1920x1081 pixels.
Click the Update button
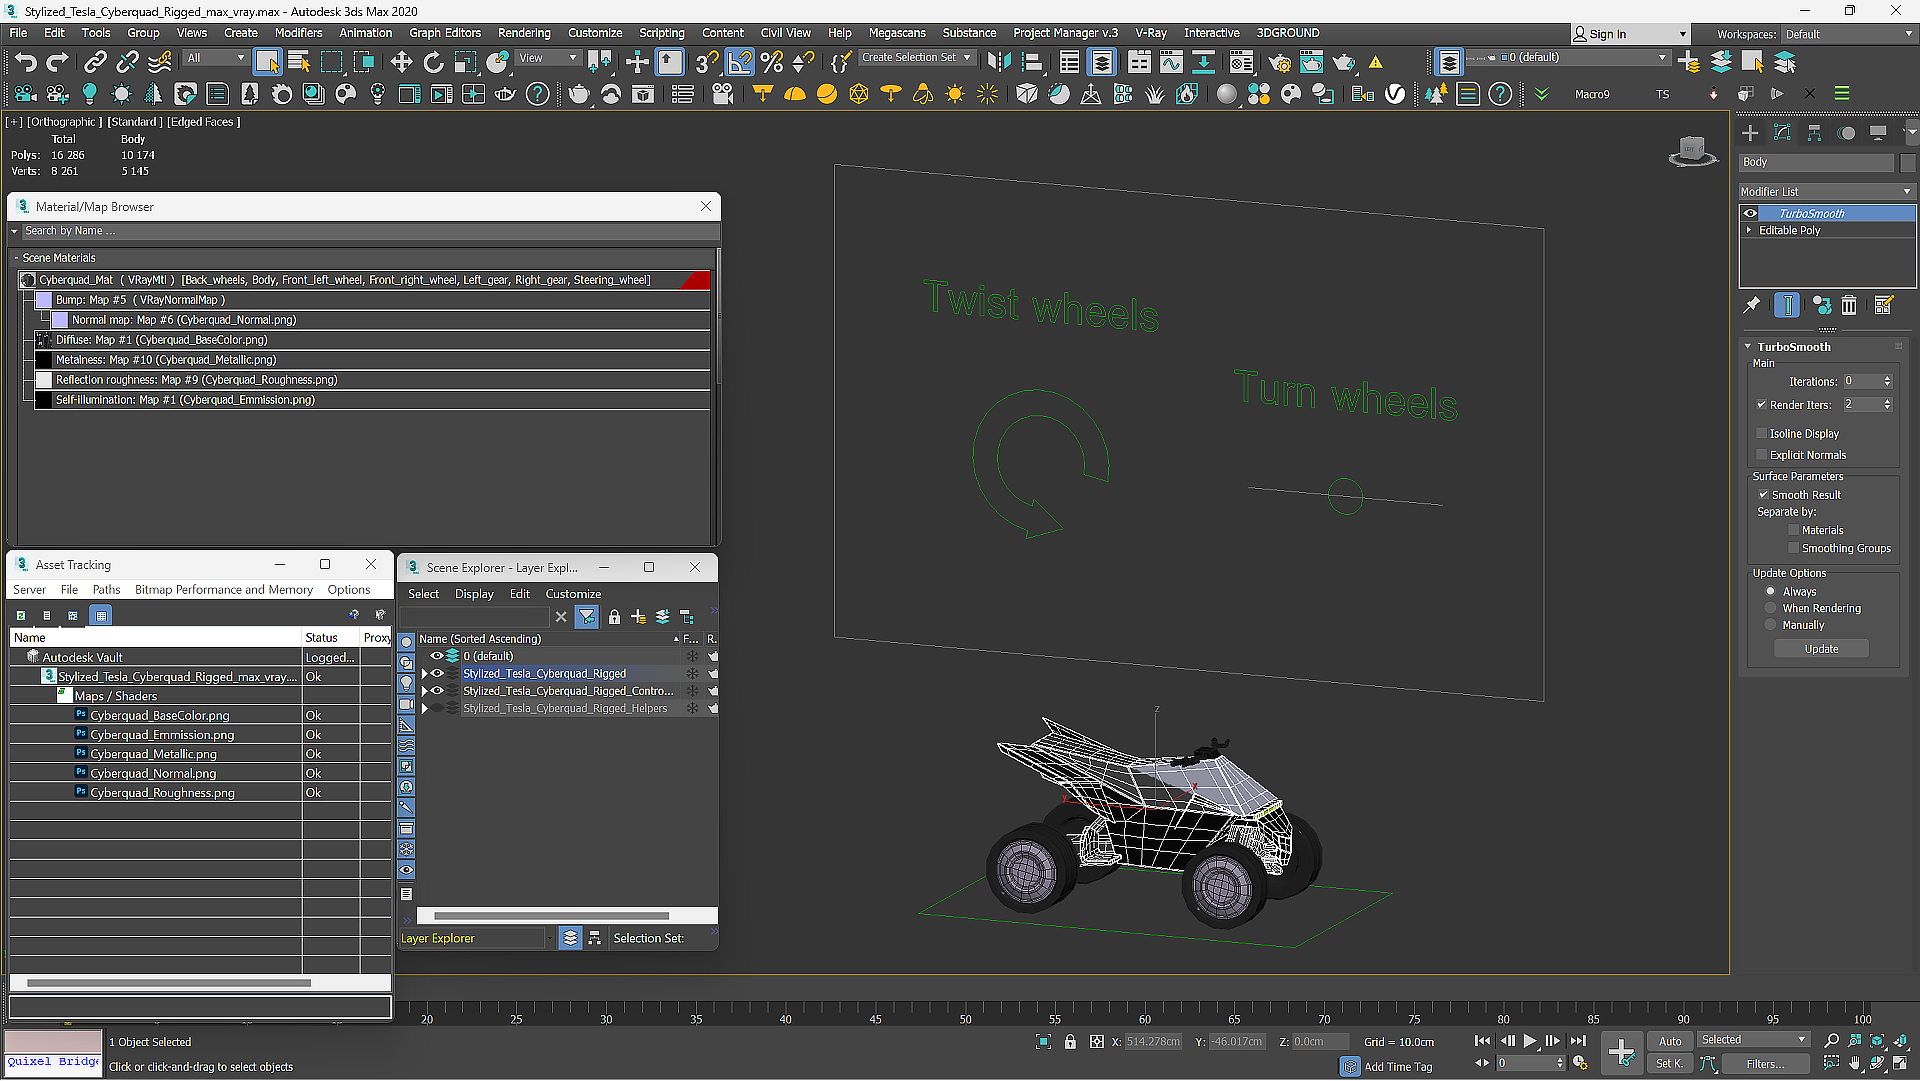(1821, 649)
